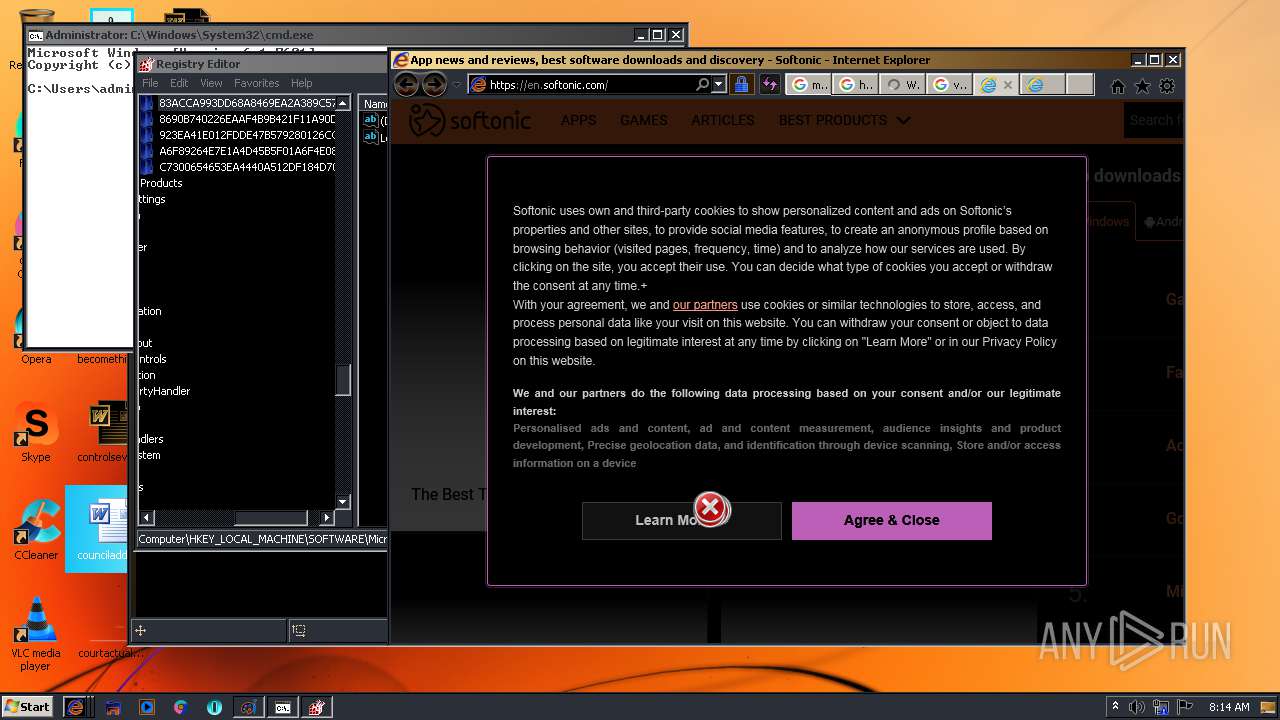The image size is (1280, 720).
Task: Open the CCleaner desktop shortcut
Action: click(36, 528)
